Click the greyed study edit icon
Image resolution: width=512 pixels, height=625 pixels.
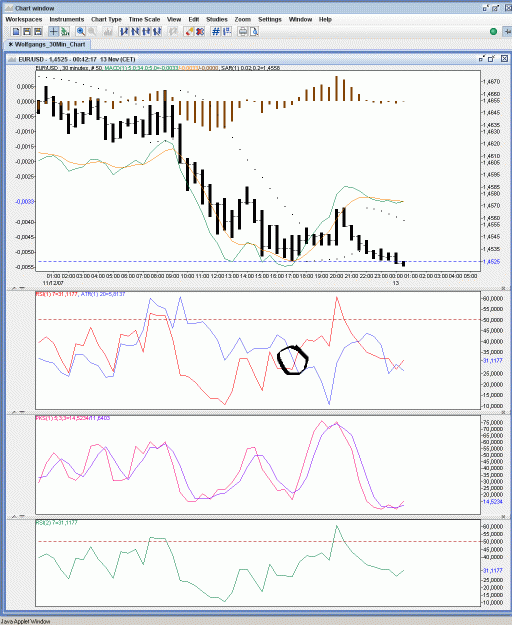point(173,31)
